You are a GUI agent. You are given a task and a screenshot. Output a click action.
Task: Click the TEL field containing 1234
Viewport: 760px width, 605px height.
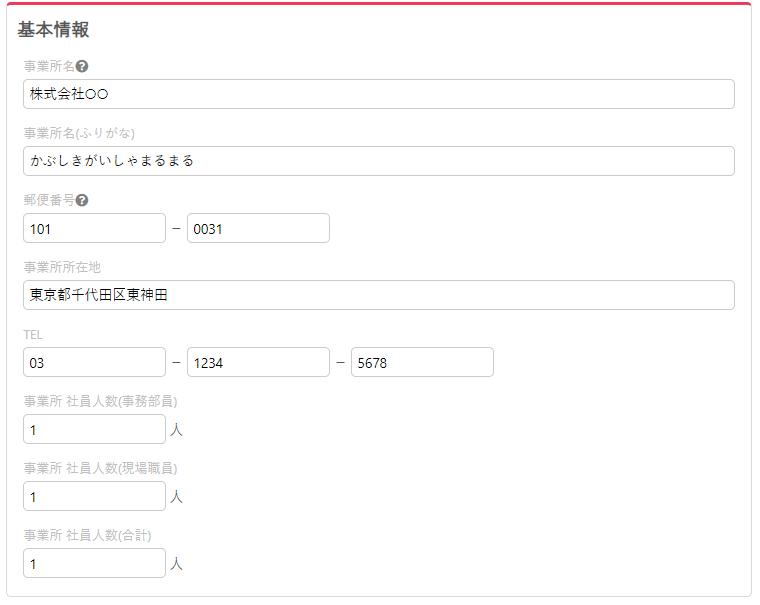click(x=258, y=362)
